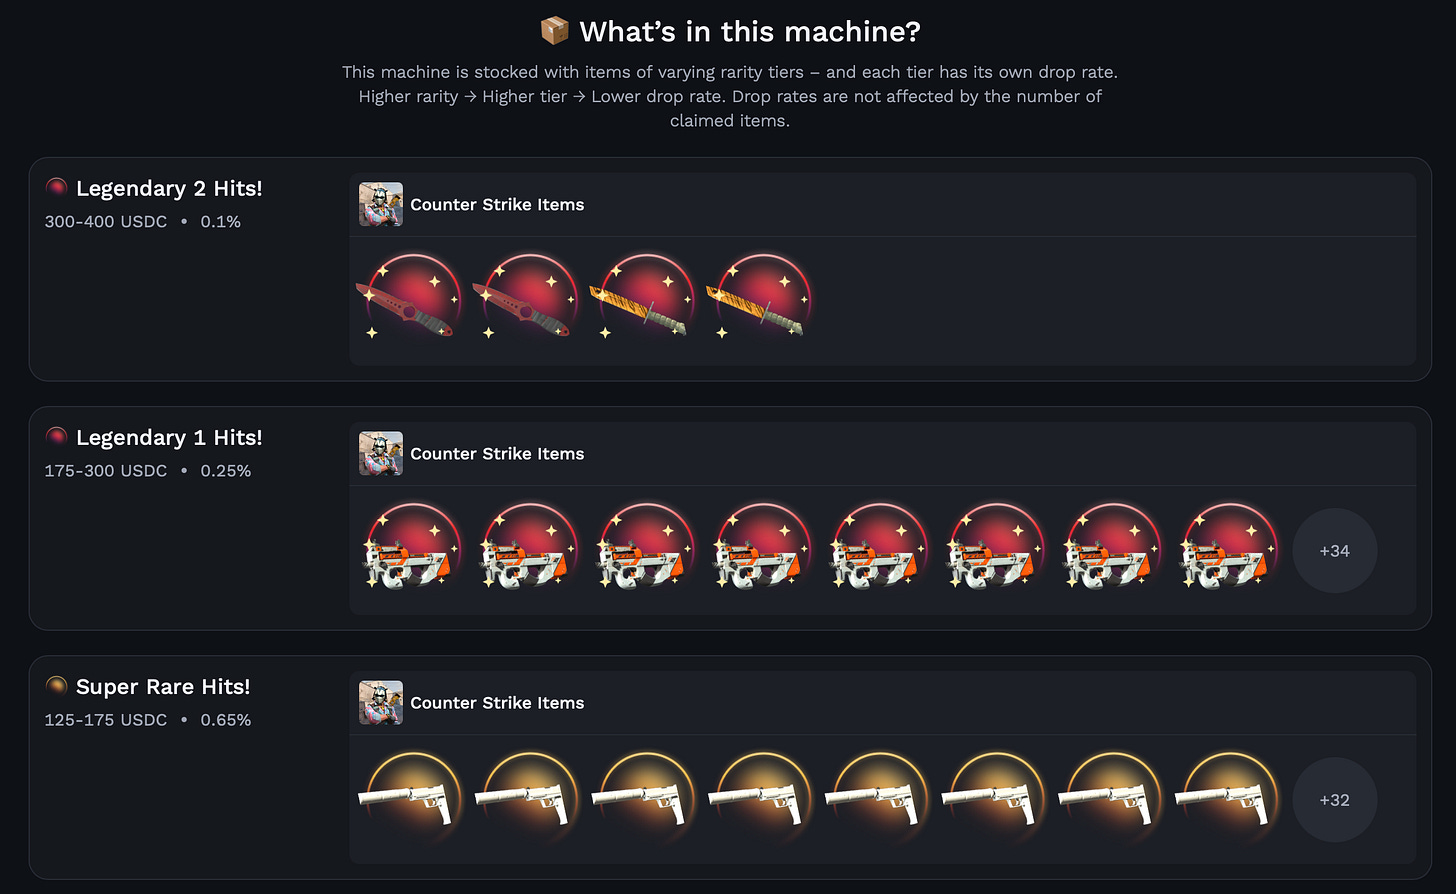Select the last tiger-striped bayonet in Legendary 2

coord(760,298)
